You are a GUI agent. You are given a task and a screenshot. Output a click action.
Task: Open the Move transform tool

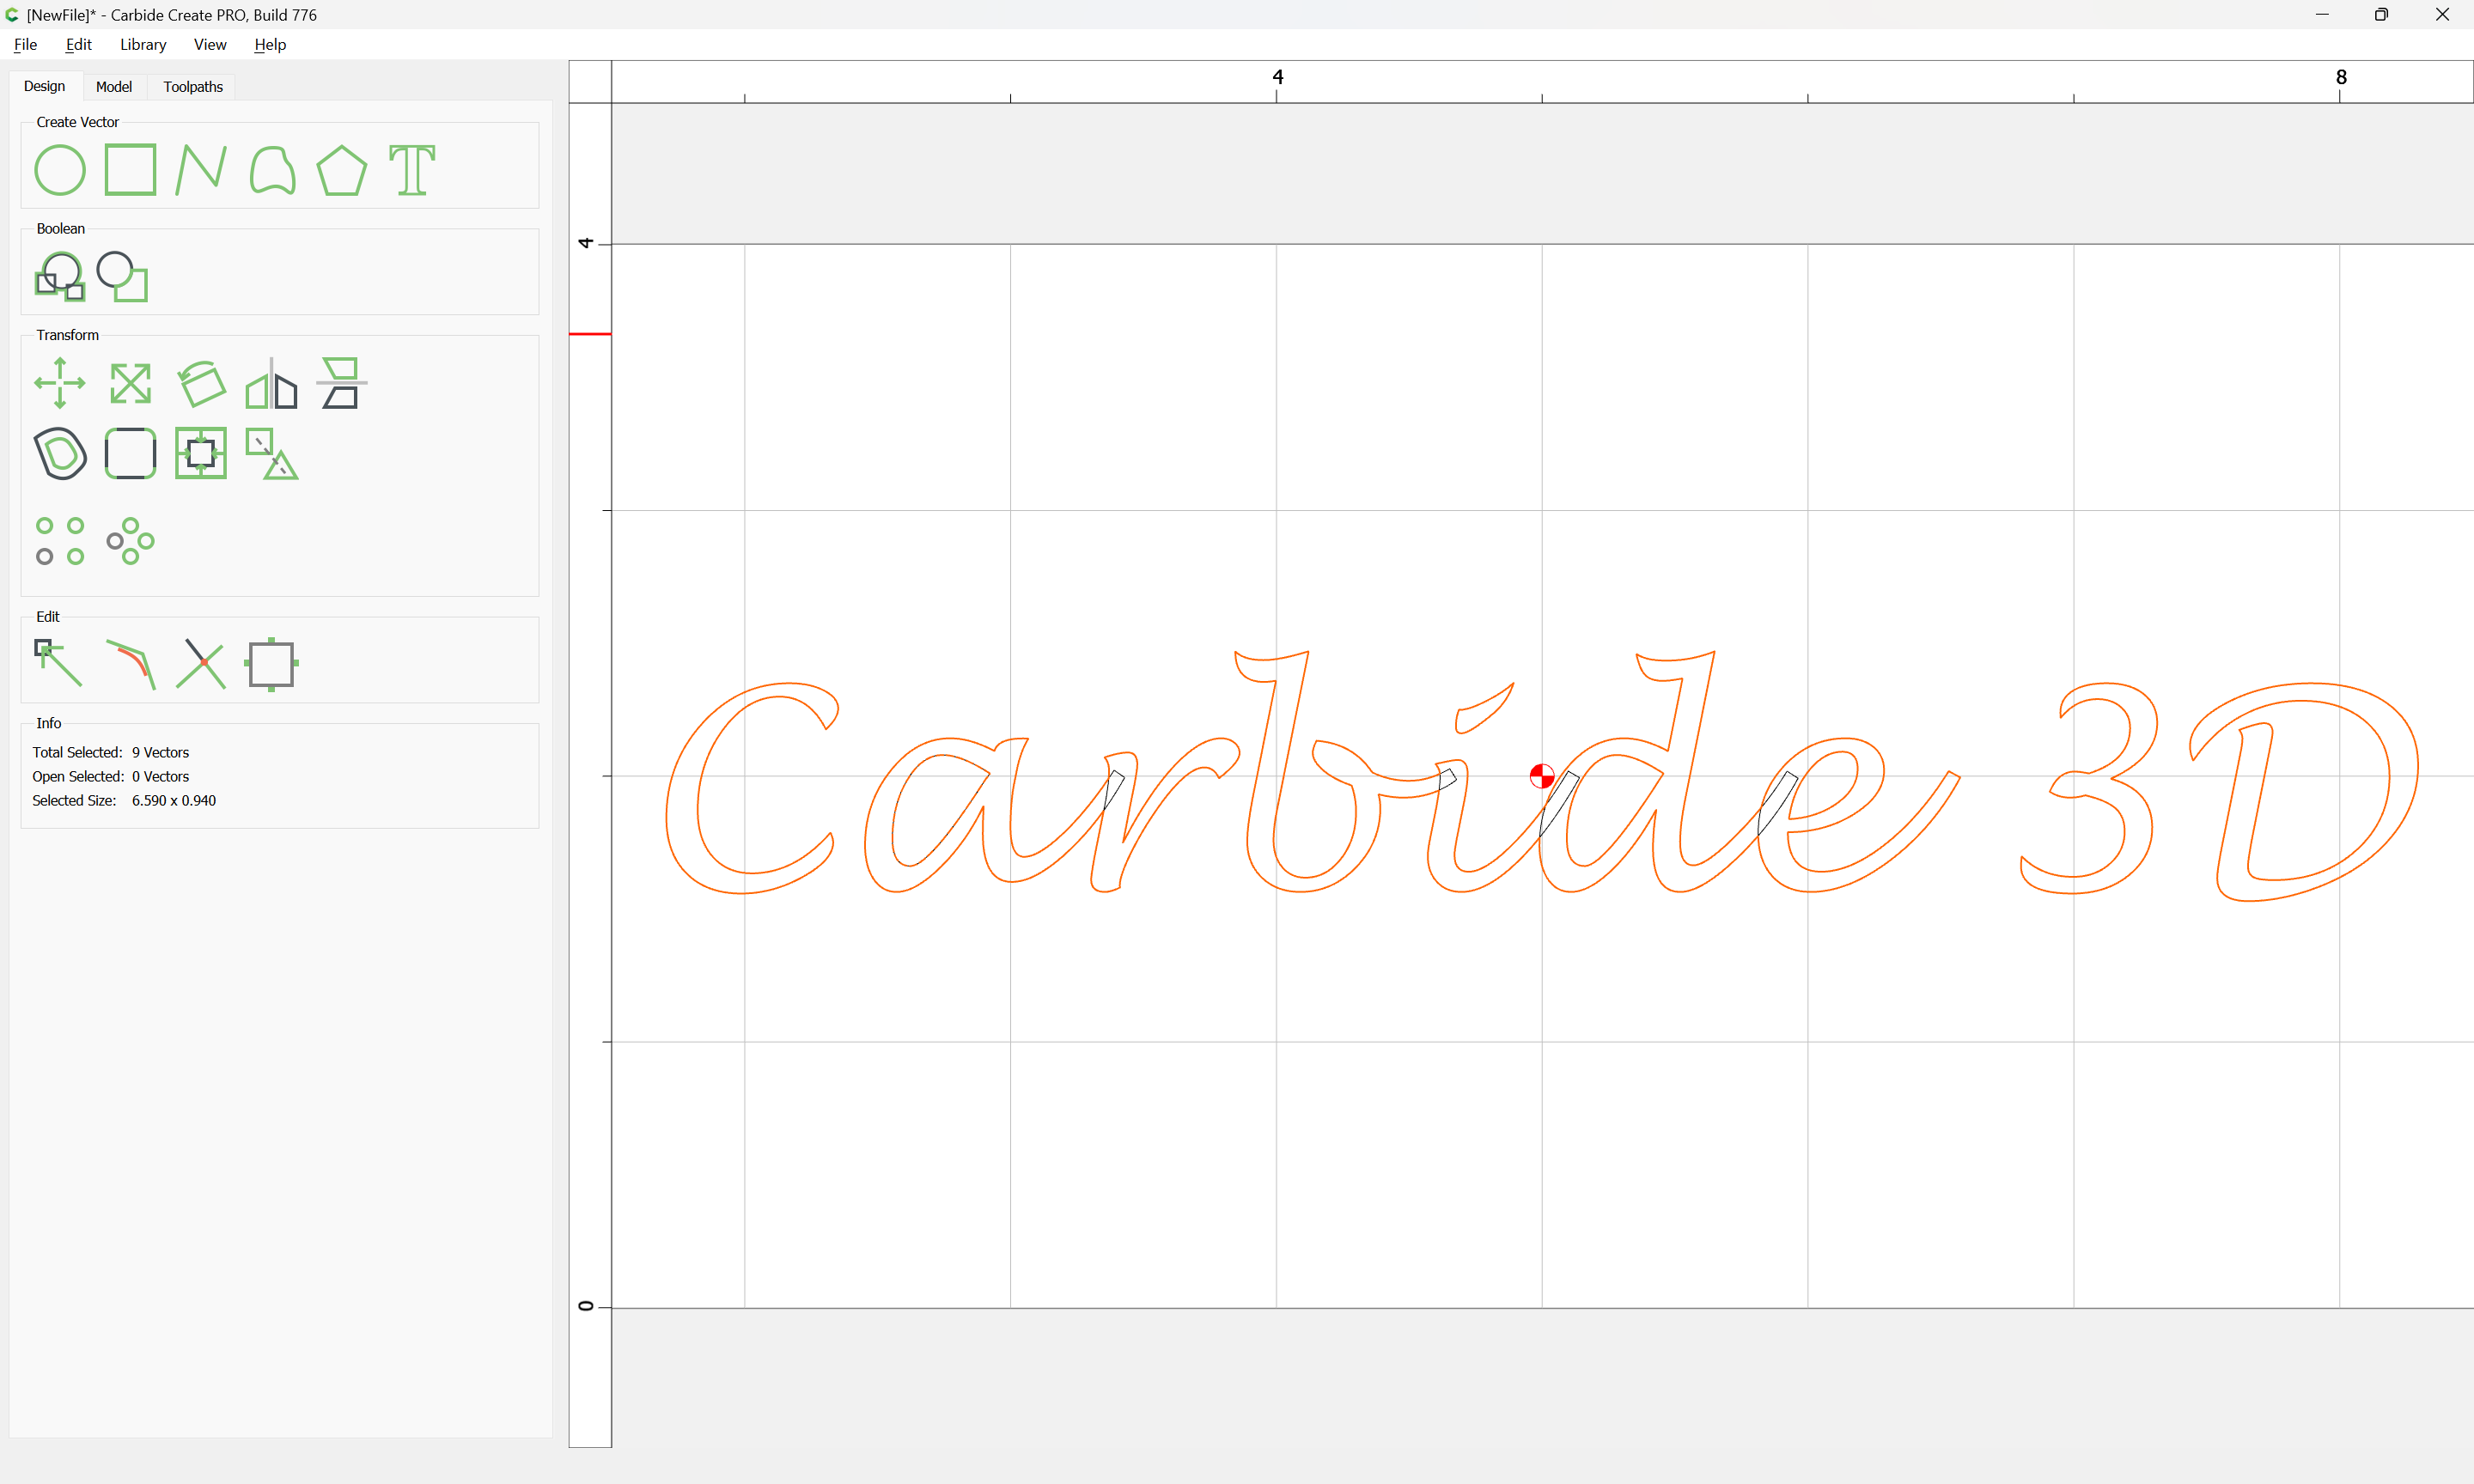pyautogui.click(x=60, y=383)
